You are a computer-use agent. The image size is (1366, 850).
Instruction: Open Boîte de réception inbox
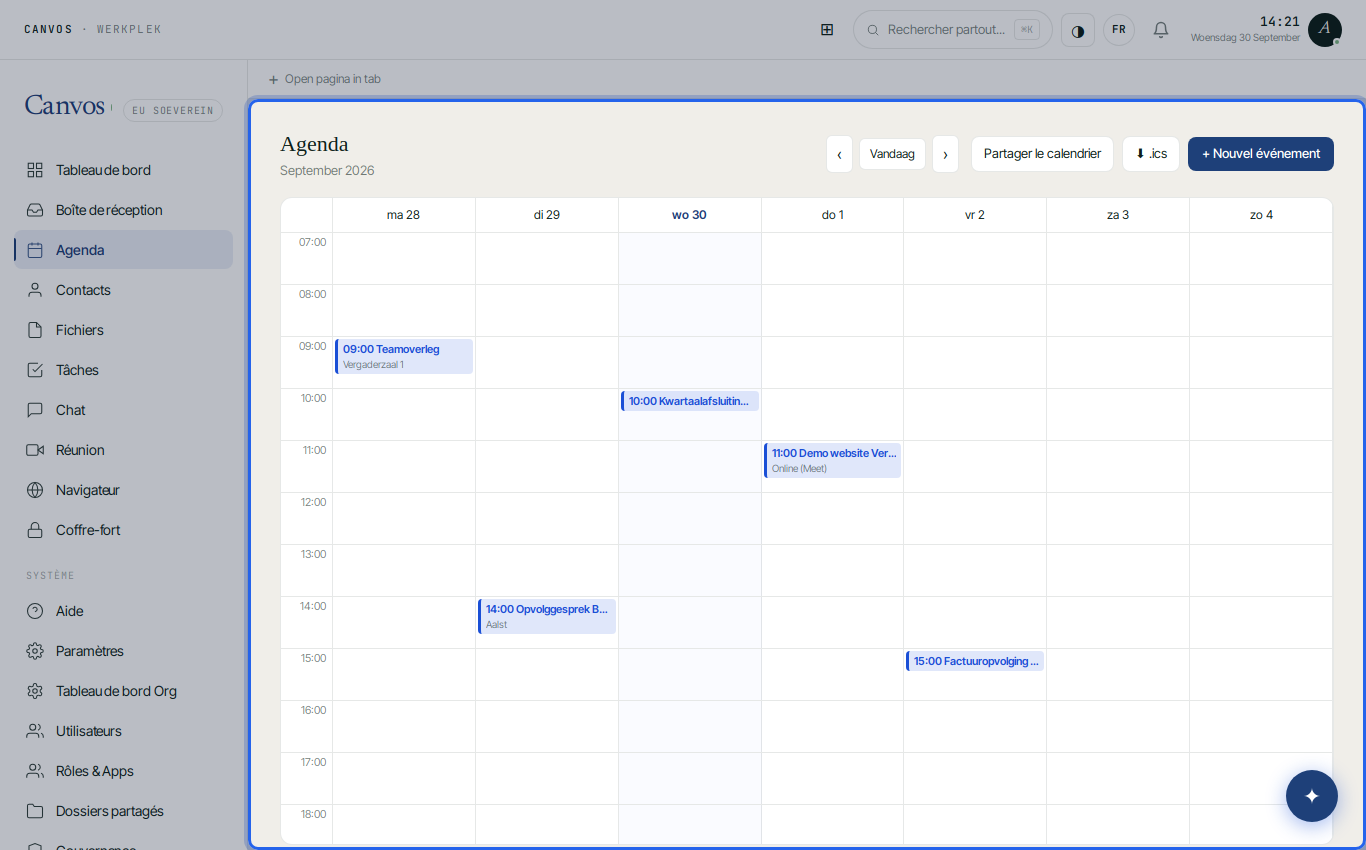pyautogui.click(x=123, y=210)
